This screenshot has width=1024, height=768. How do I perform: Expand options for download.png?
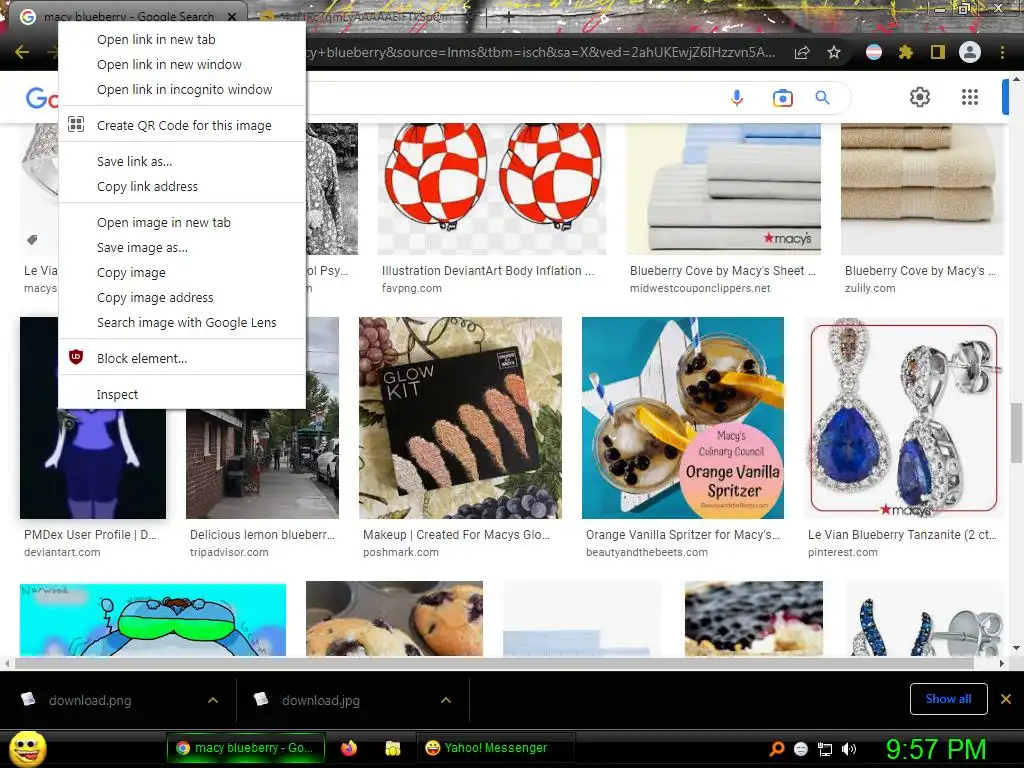tap(213, 700)
